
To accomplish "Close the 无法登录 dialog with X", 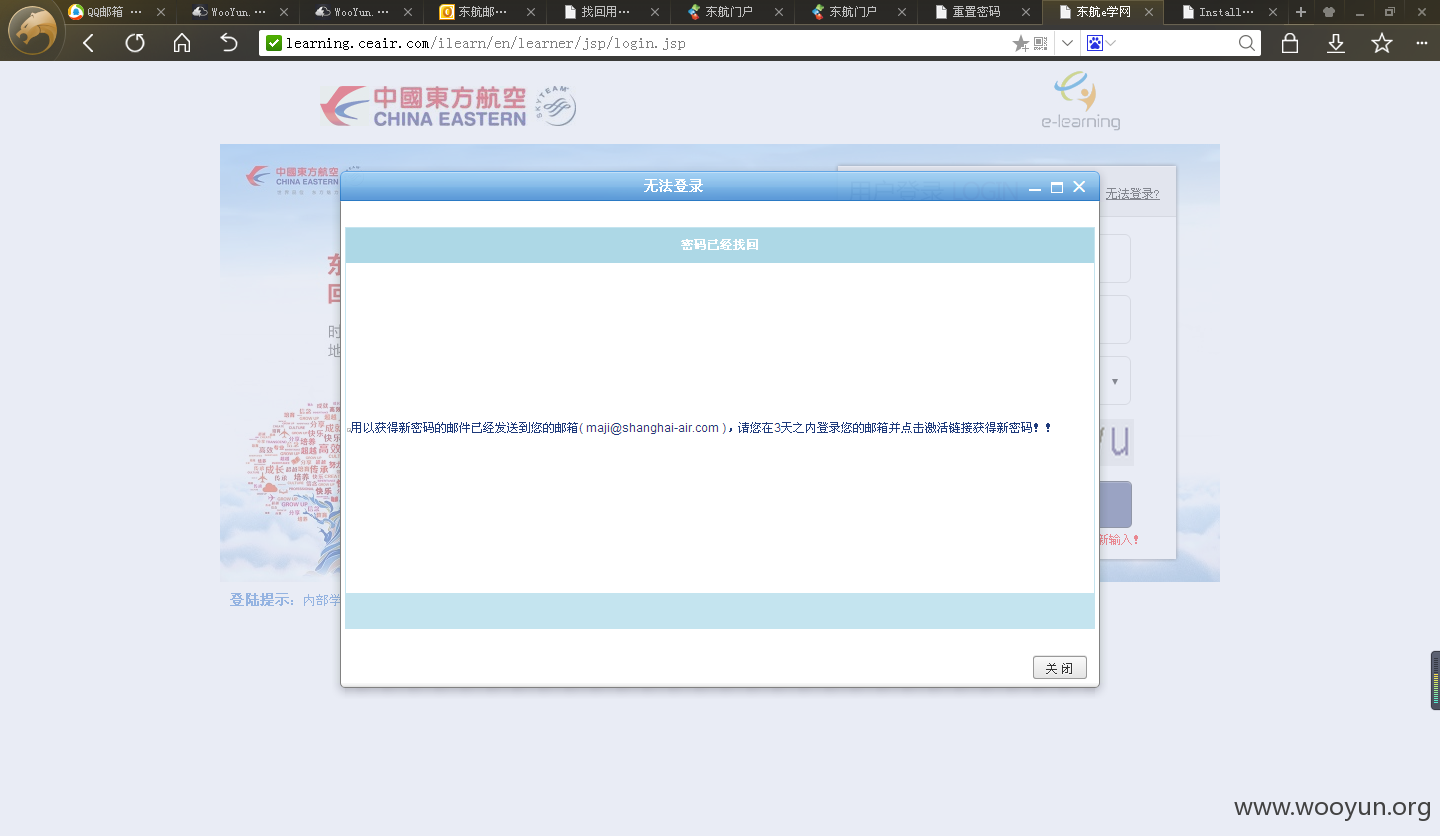I will (1079, 187).
